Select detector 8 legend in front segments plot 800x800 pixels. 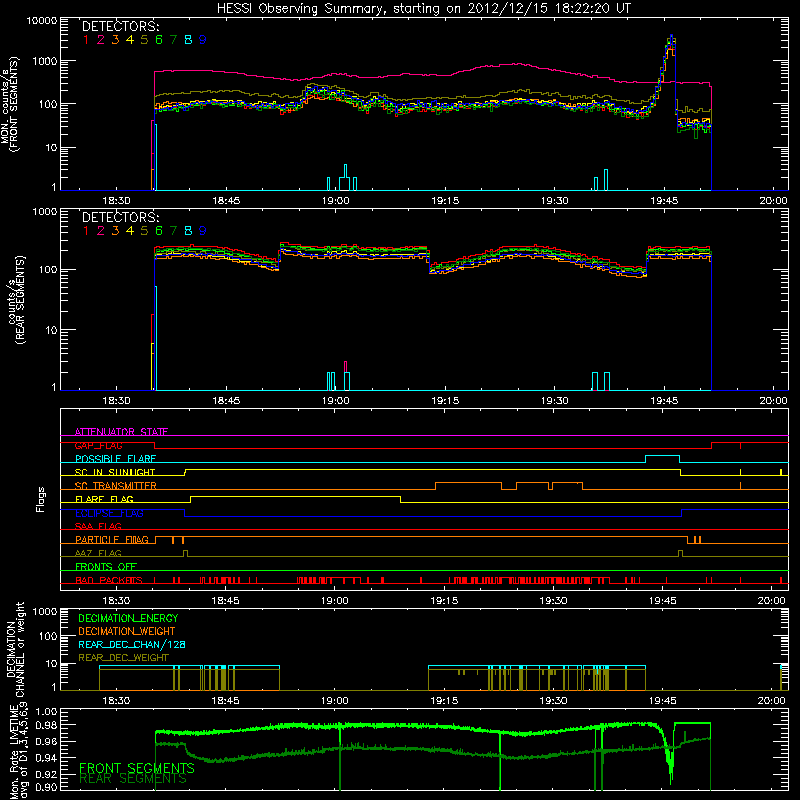[x=188, y=39]
